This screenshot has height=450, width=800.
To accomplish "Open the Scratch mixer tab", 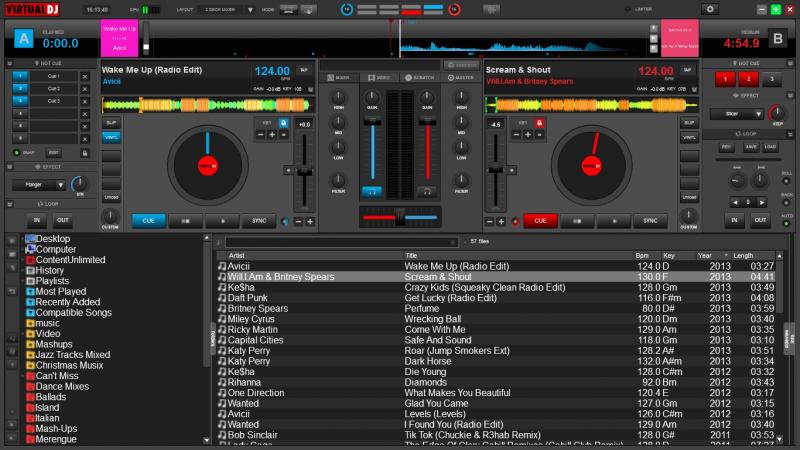I will (420, 77).
